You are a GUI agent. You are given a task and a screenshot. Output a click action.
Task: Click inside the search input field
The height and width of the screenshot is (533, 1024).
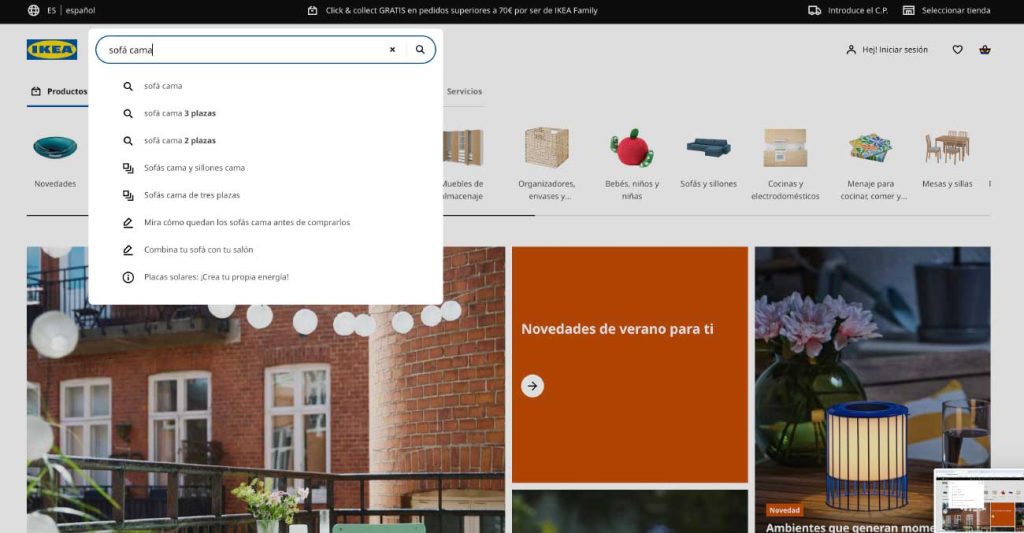click(250, 50)
